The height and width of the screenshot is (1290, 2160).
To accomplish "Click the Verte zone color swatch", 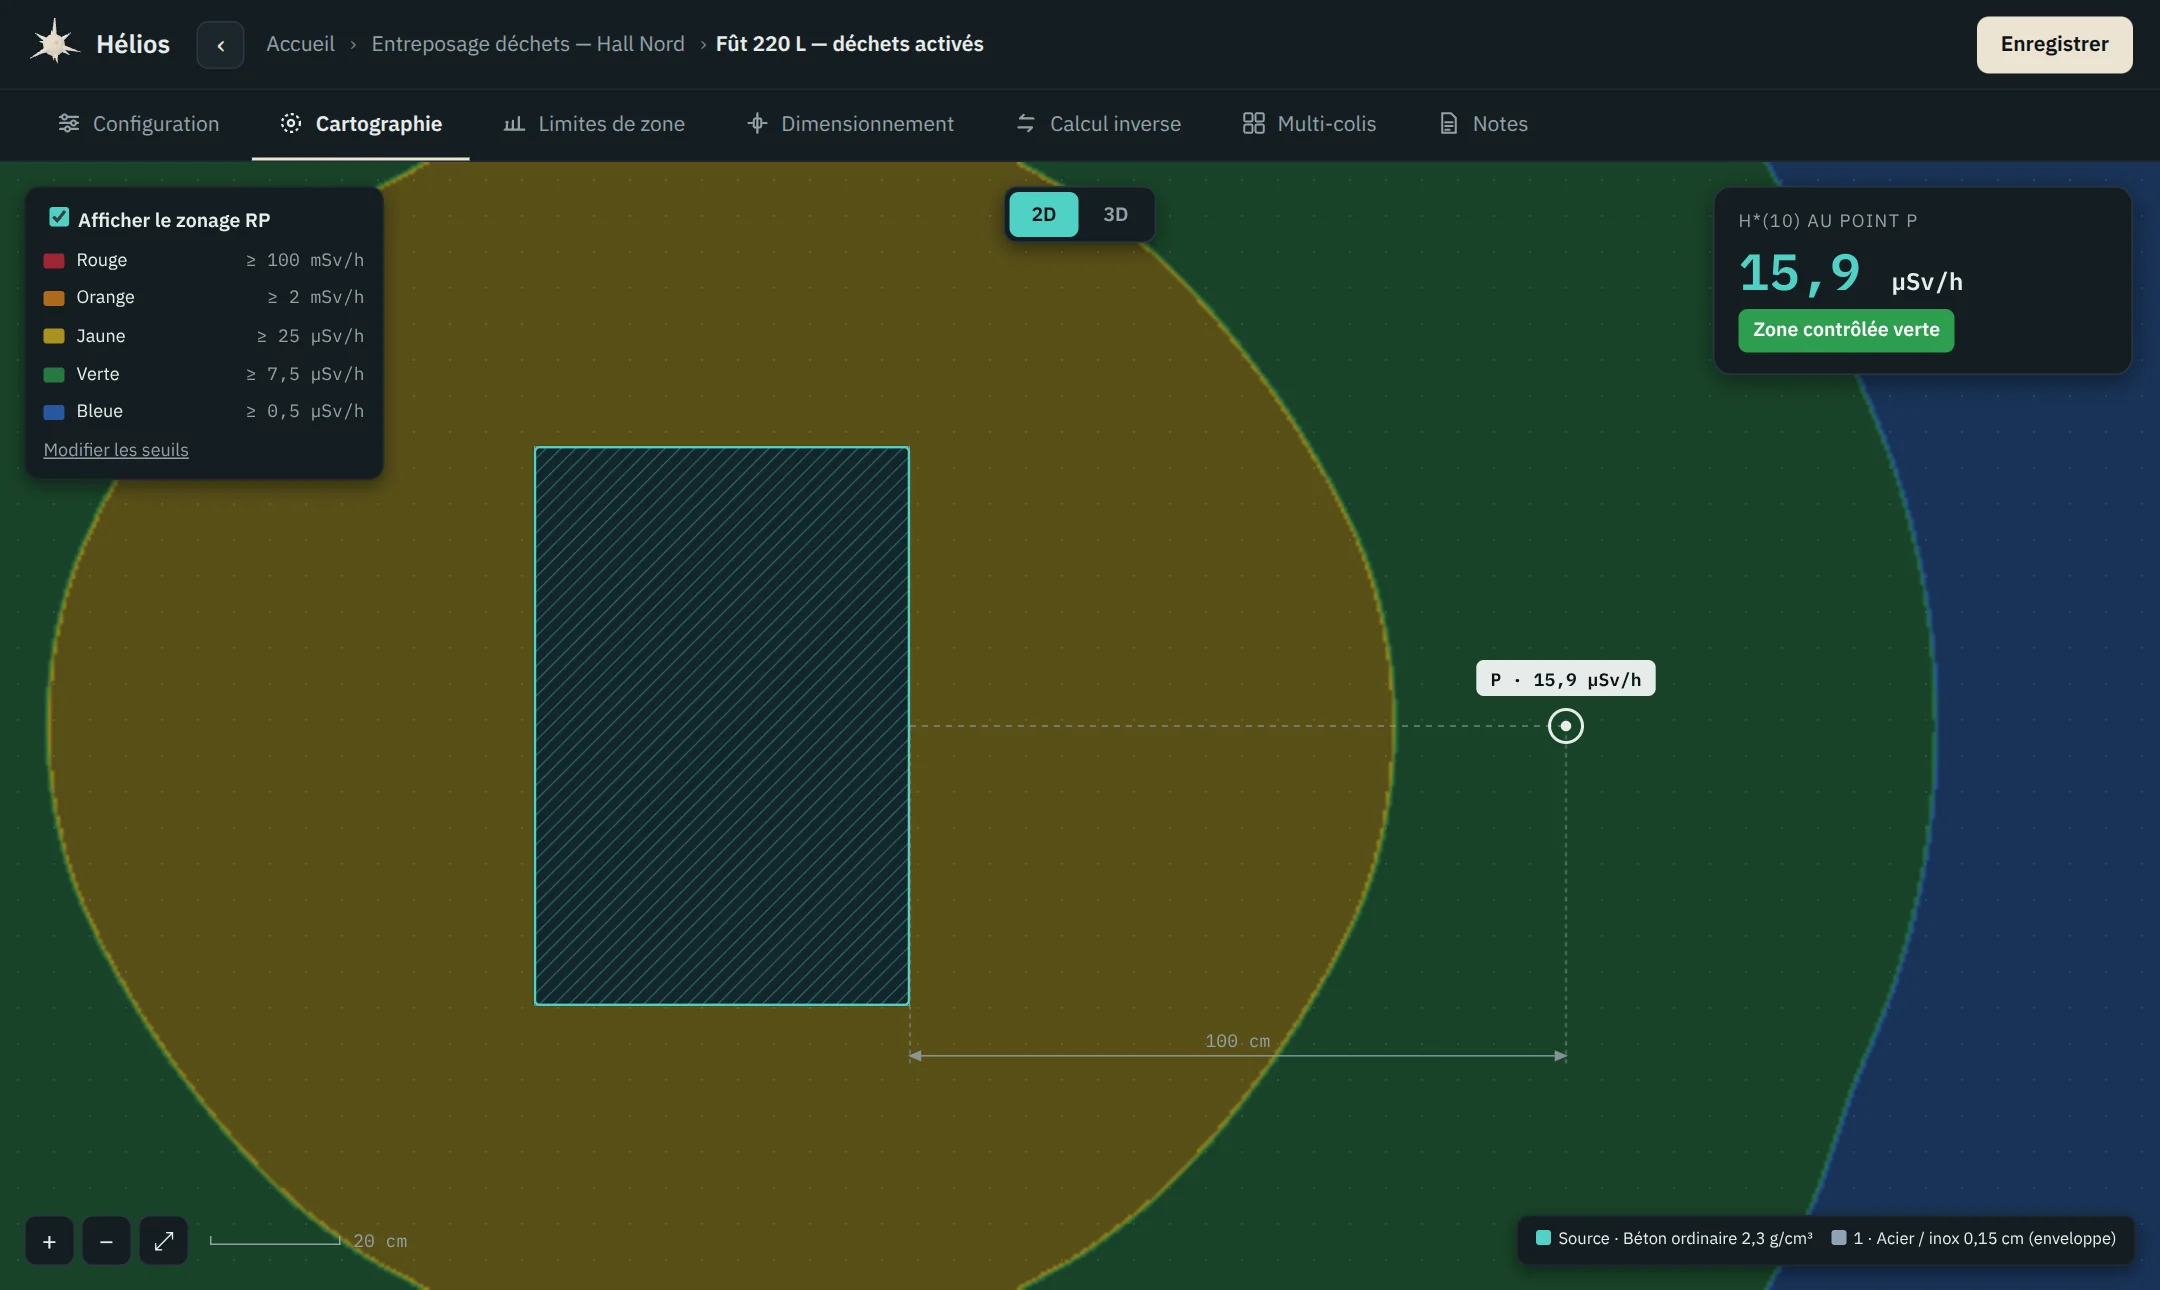I will (x=54, y=374).
